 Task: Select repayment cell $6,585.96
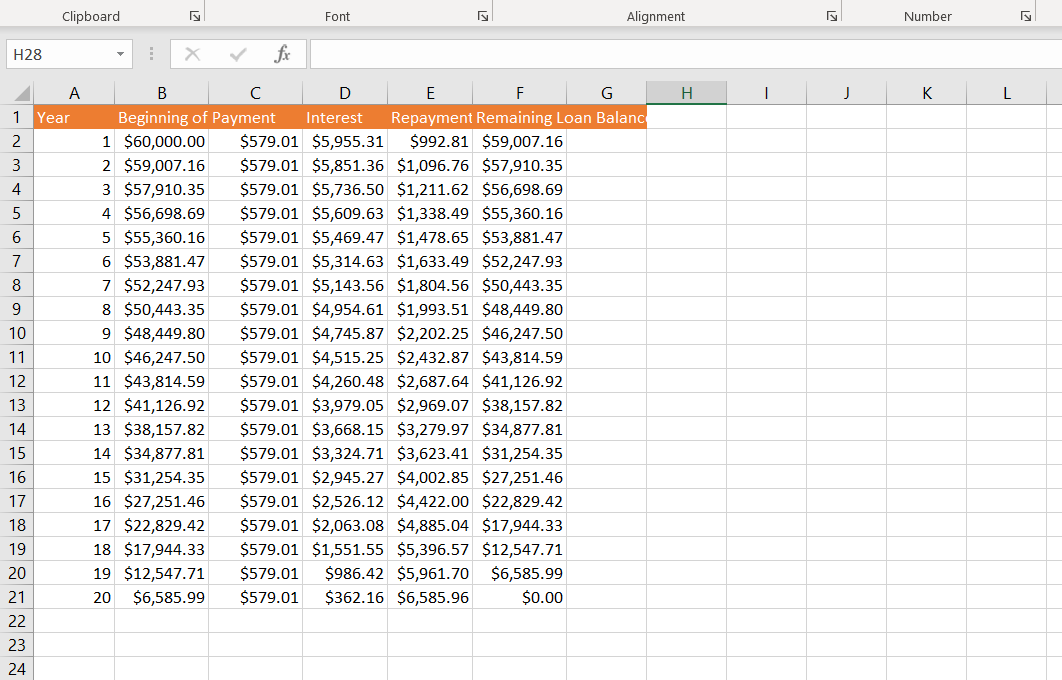pos(430,597)
